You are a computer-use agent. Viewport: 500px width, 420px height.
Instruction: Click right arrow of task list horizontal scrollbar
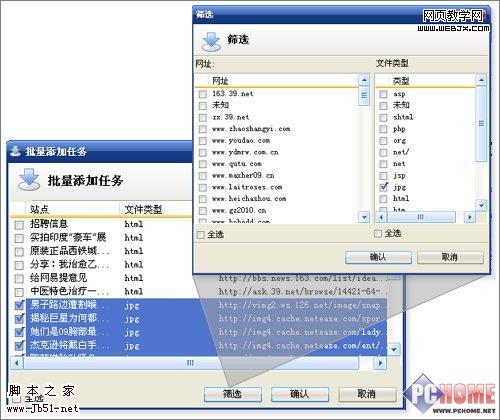click(x=380, y=363)
